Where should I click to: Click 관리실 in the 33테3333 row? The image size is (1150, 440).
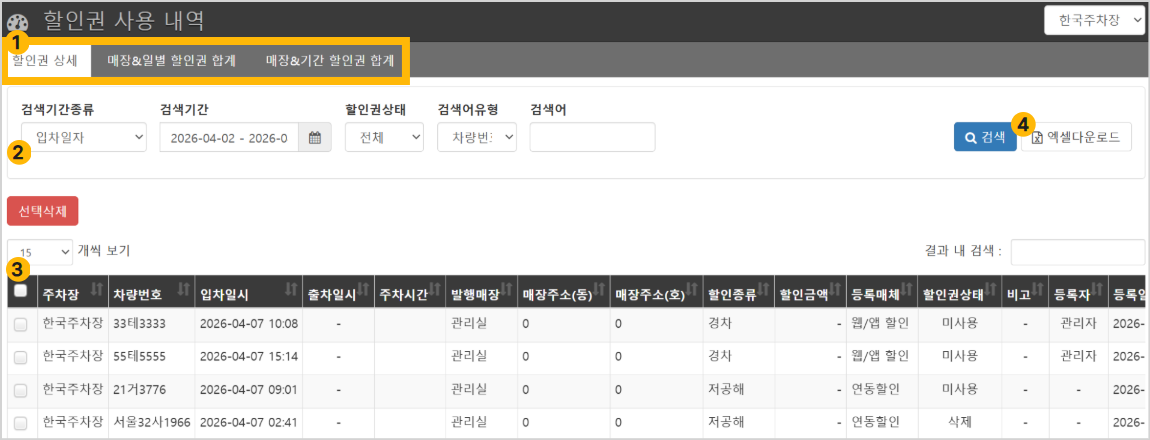470,324
